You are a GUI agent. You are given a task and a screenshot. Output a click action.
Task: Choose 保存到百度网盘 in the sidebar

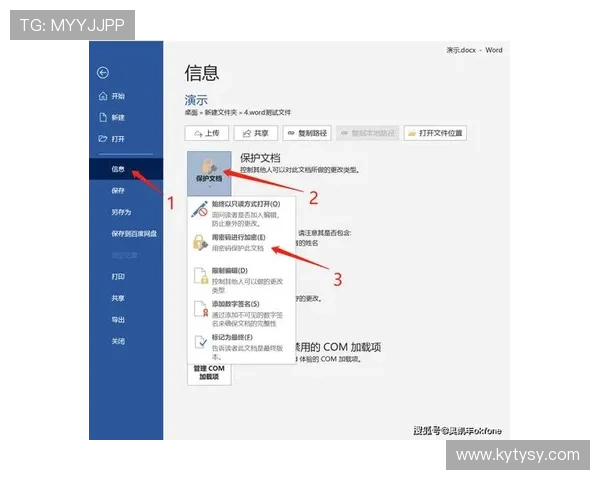(126, 233)
